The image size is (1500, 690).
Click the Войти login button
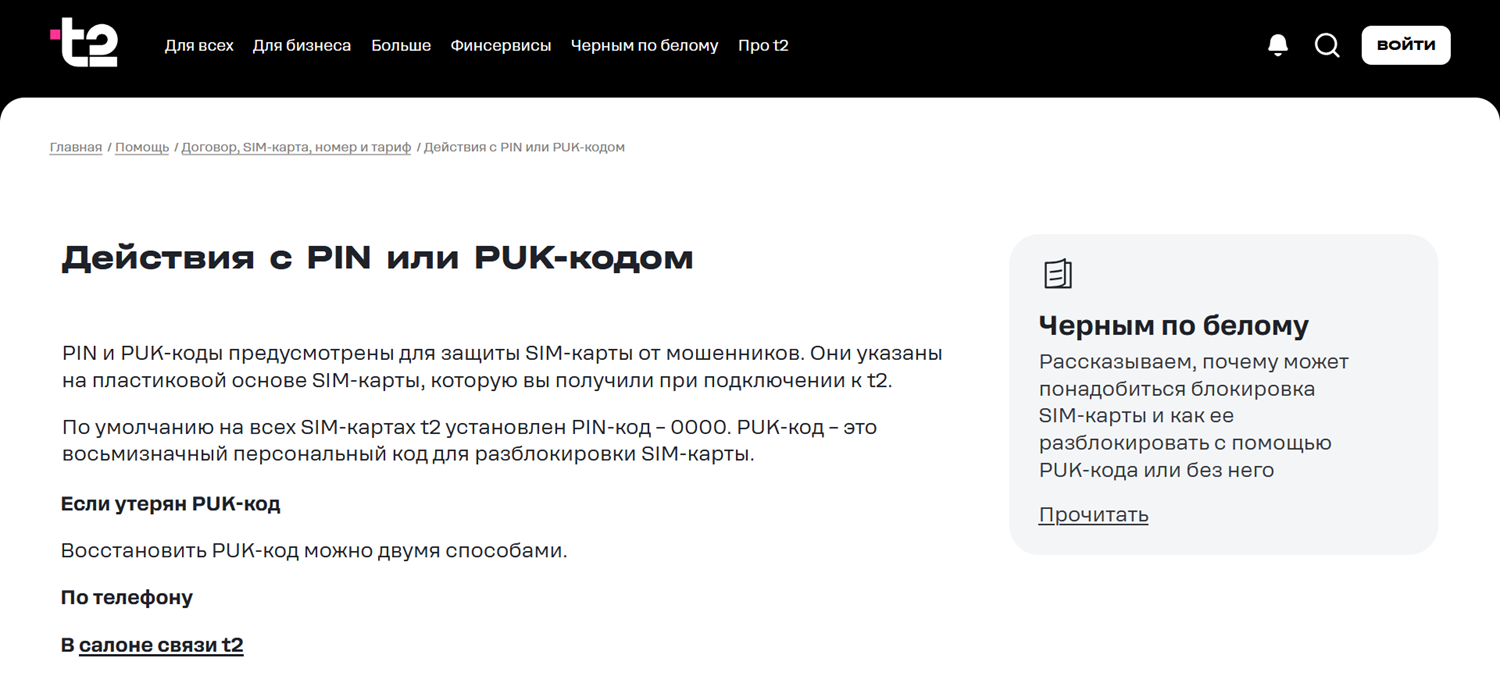[x=1405, y=45]
